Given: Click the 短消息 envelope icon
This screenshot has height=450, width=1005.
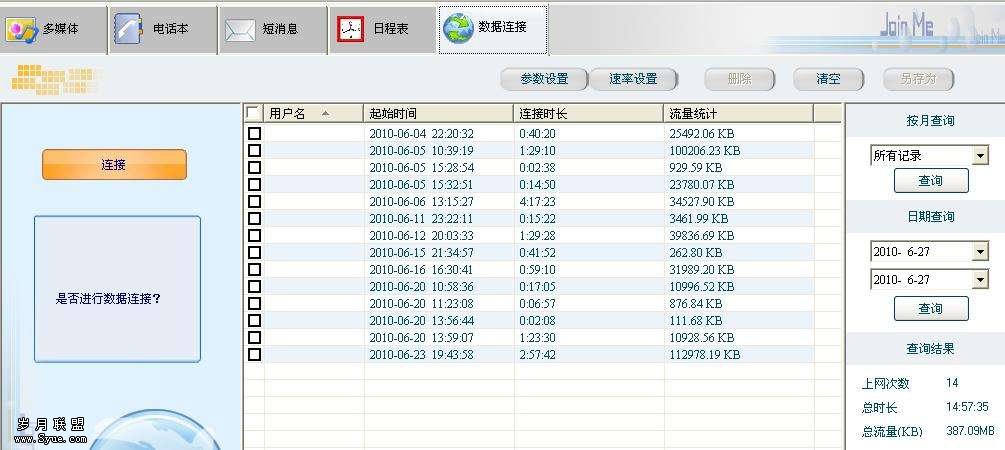Looking at the screenshot, I should pos(240,29).
